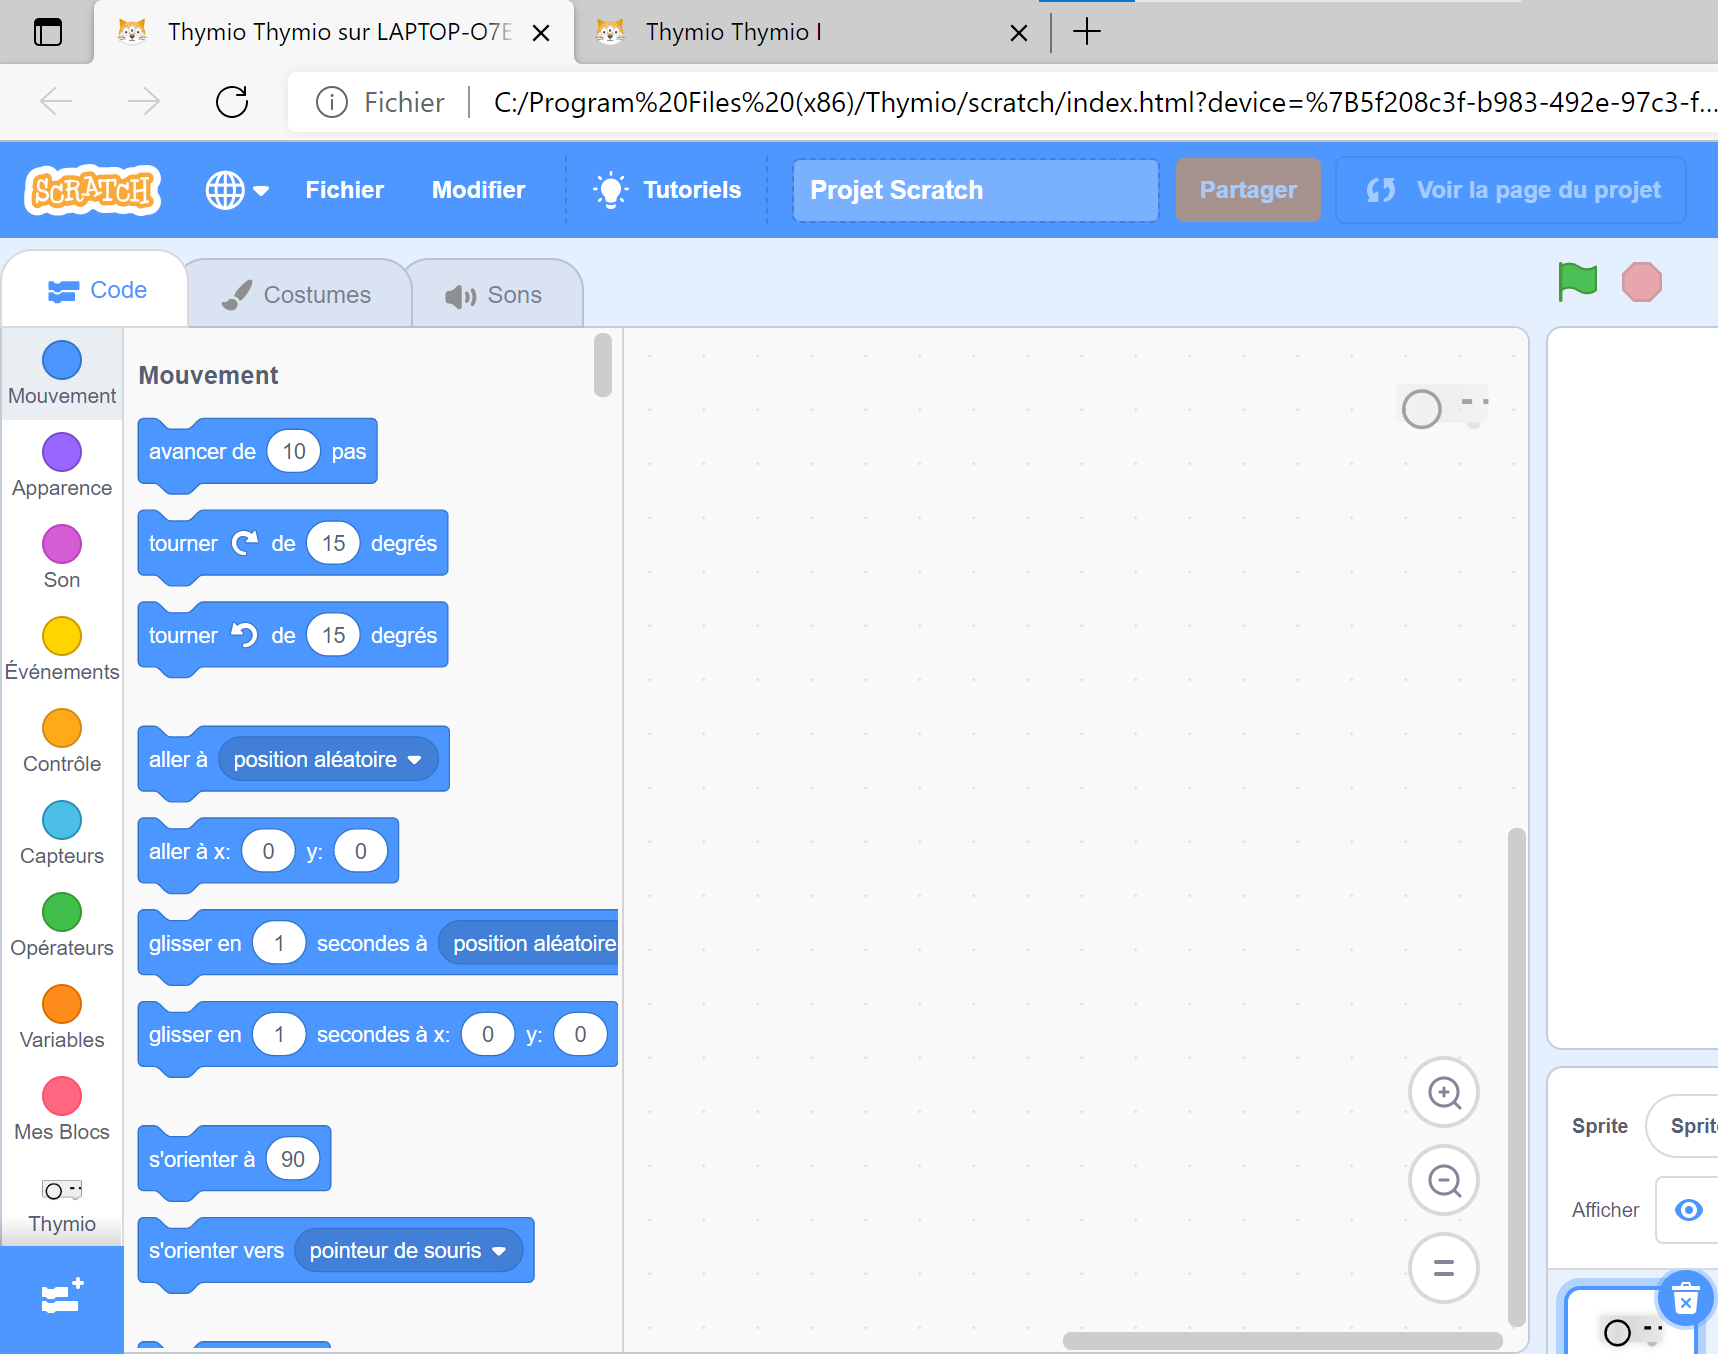Viewport: 1718px width, 1354px height.
Task: Zoom out of the code workspace
Action: click(1444, 1181)
